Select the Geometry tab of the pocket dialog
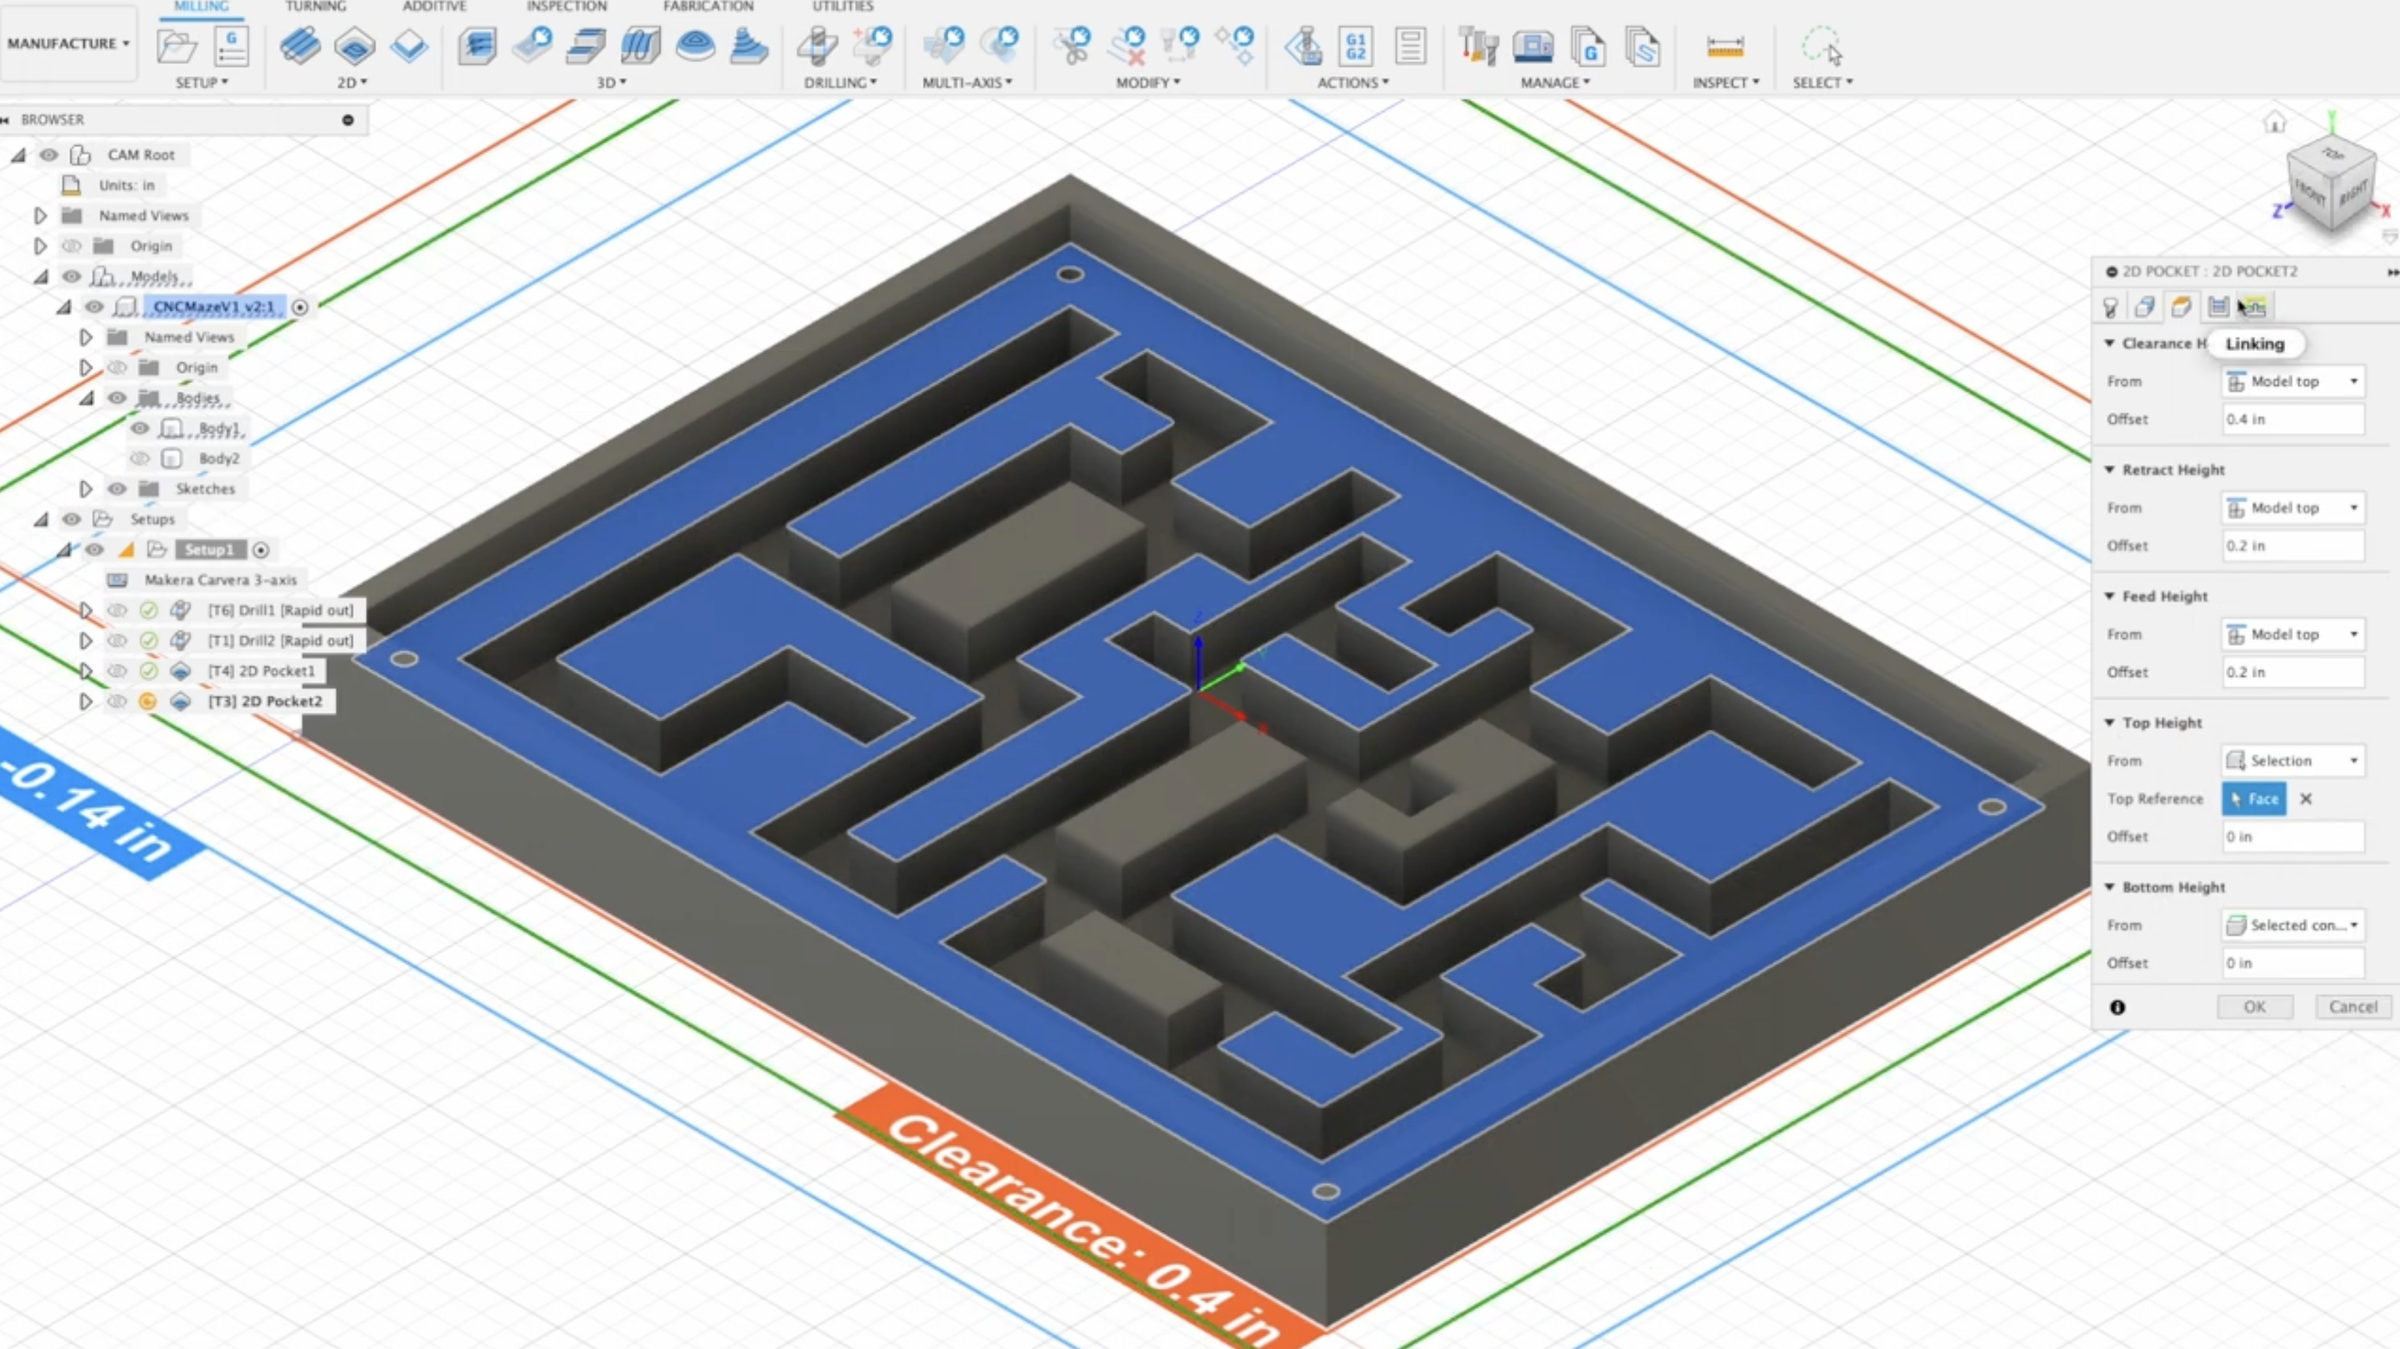Image resolution: width=2400 pixels, height=1349 pixels. pyautogui.click(x=2146, y=307)
